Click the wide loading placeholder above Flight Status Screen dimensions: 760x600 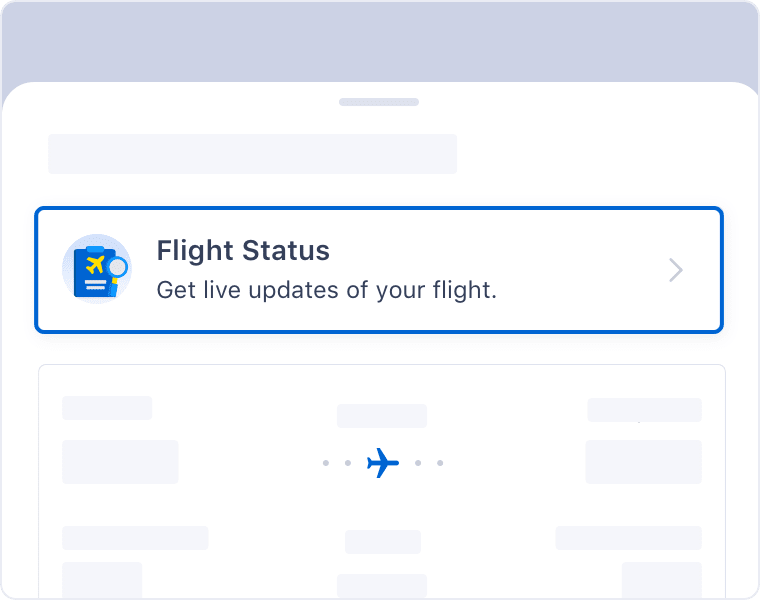(x=253, y=154)
